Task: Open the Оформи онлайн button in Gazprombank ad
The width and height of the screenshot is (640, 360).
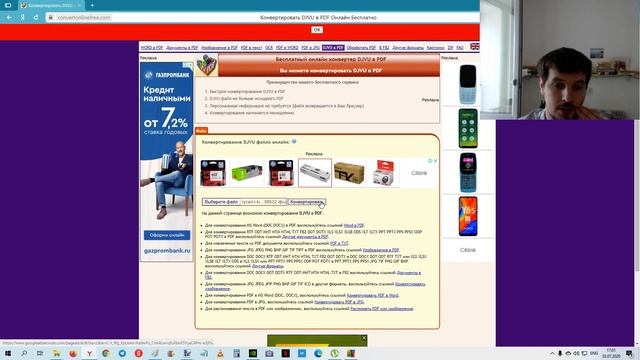Action: click(167, 235)
